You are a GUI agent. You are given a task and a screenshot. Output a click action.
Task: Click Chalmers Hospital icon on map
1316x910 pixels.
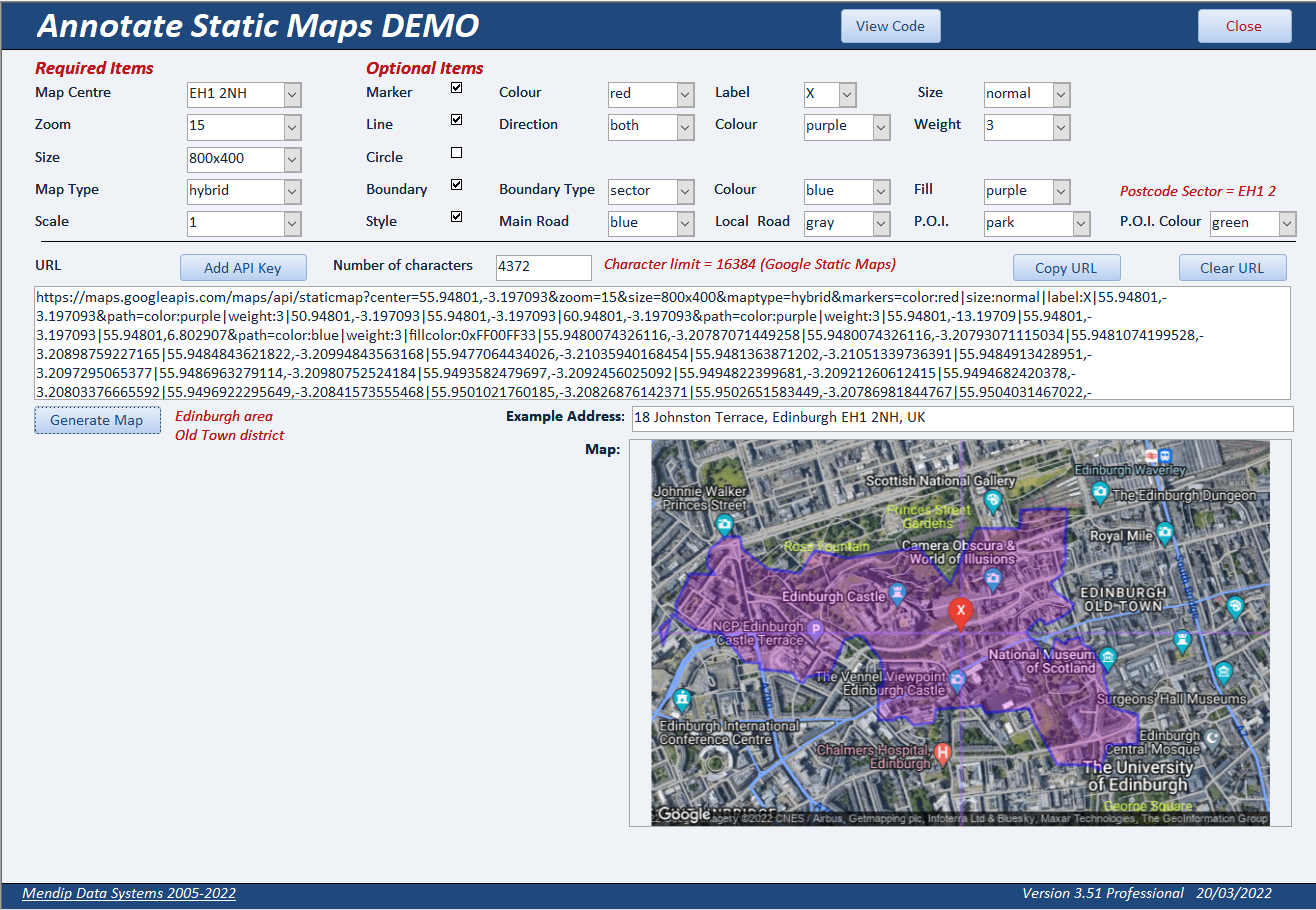coord(942,752)
